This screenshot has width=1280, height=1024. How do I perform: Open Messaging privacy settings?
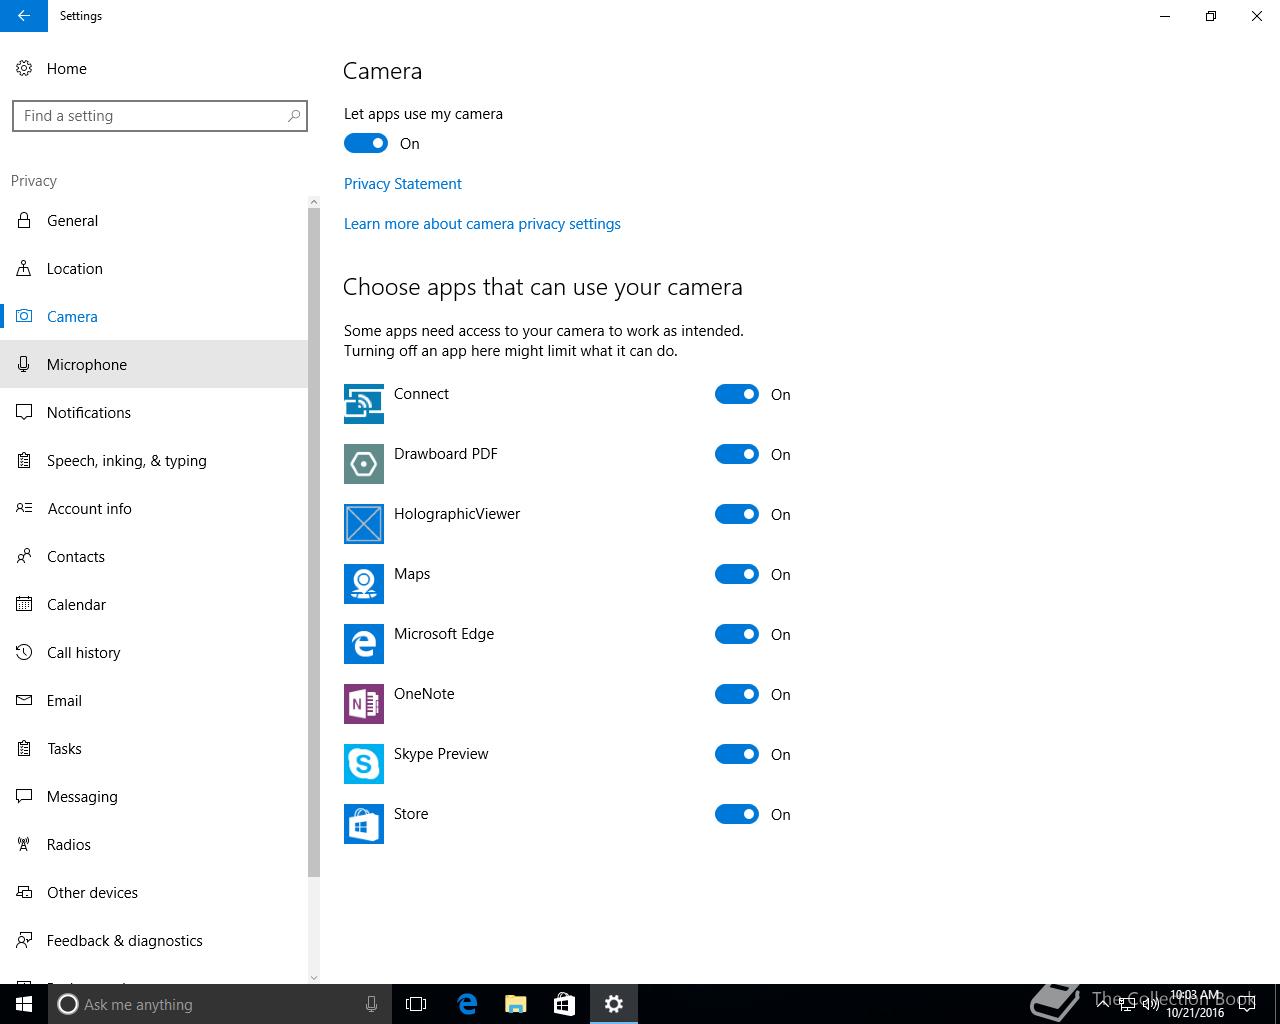click(x=154, y=796)
